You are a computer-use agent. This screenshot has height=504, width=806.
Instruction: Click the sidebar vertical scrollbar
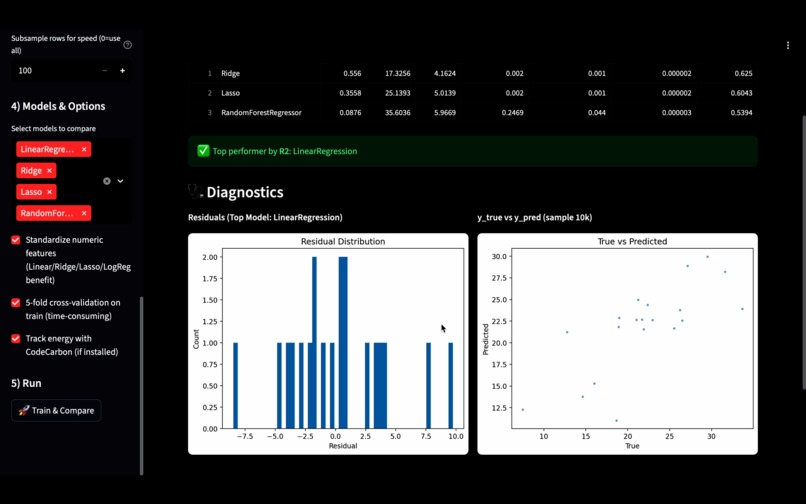tap(142, 386)
